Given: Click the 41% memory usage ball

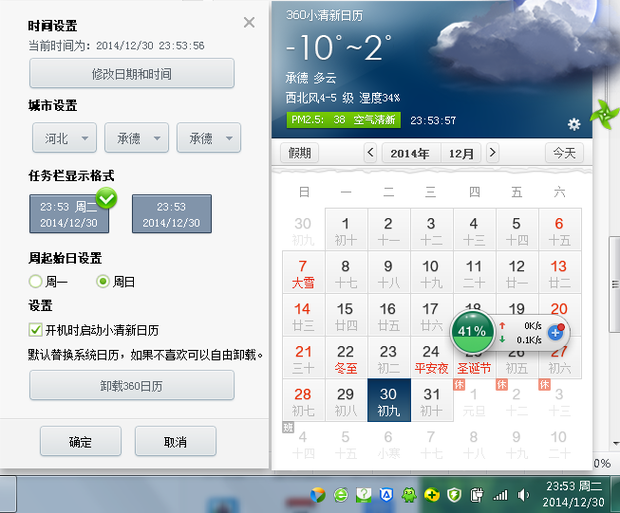Looking at the screenshot, I should coord(472,331).
